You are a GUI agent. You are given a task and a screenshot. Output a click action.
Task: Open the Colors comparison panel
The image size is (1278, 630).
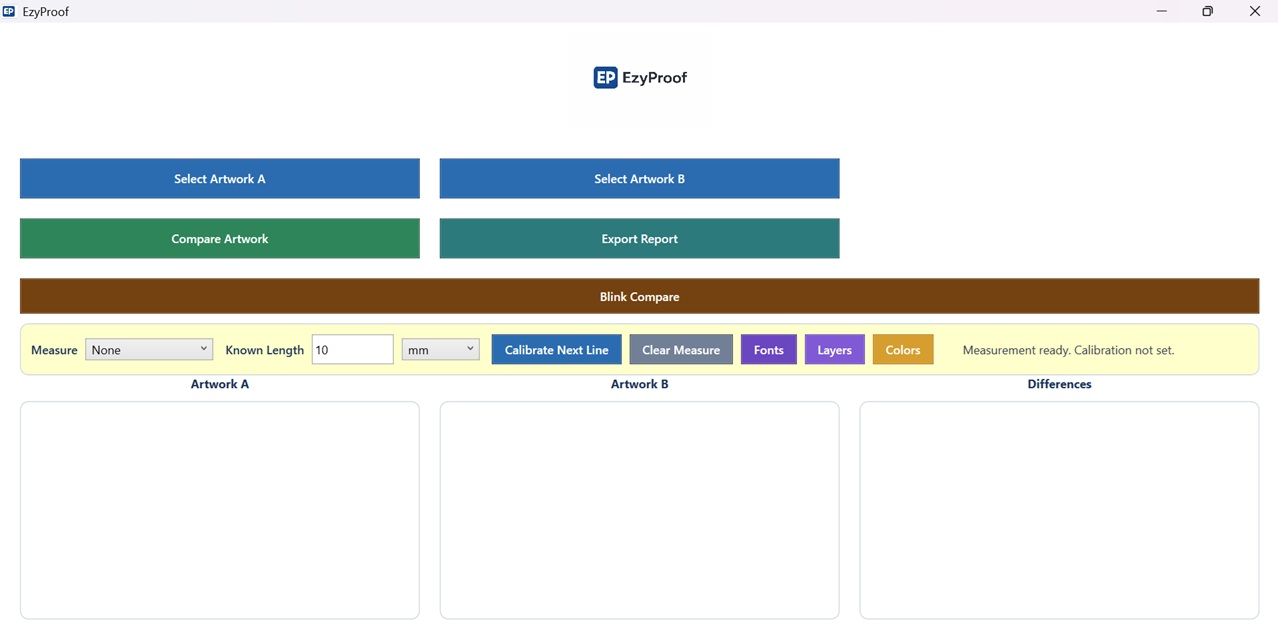coord(902,349)
